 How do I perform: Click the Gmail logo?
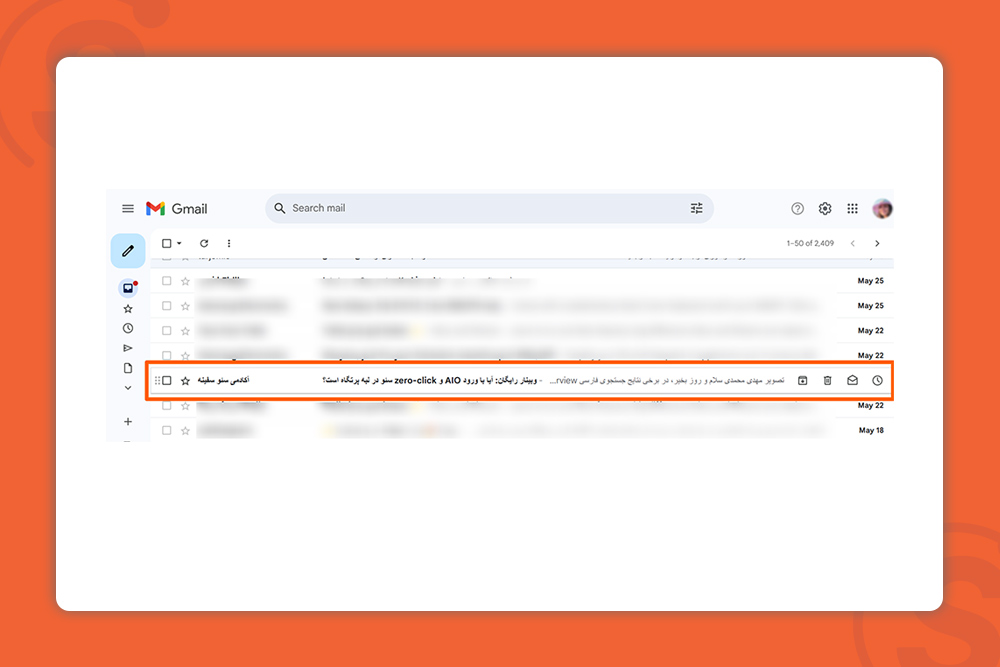tap(177, 209)
